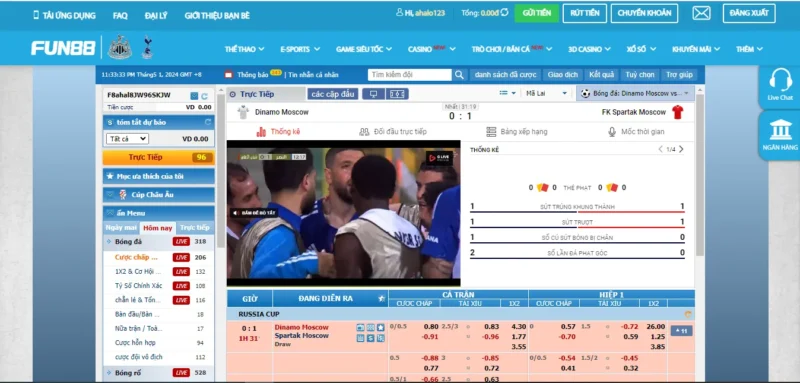Go to next statistics page arrow
Image resolution: width=800 pixels, height=383 pixels.
coord(681,149)
